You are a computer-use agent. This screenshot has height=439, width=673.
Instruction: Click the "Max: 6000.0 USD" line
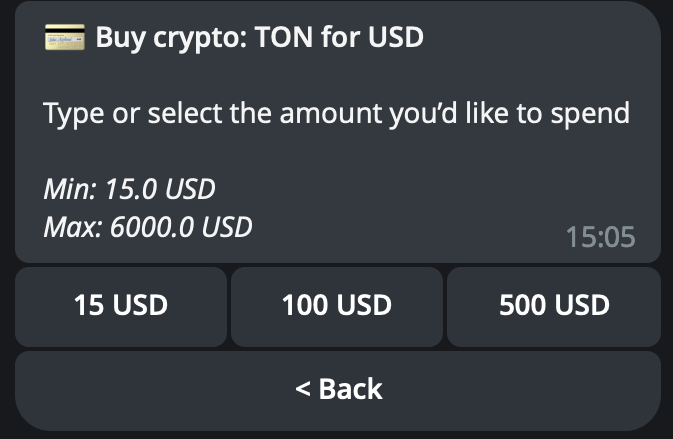148,227
